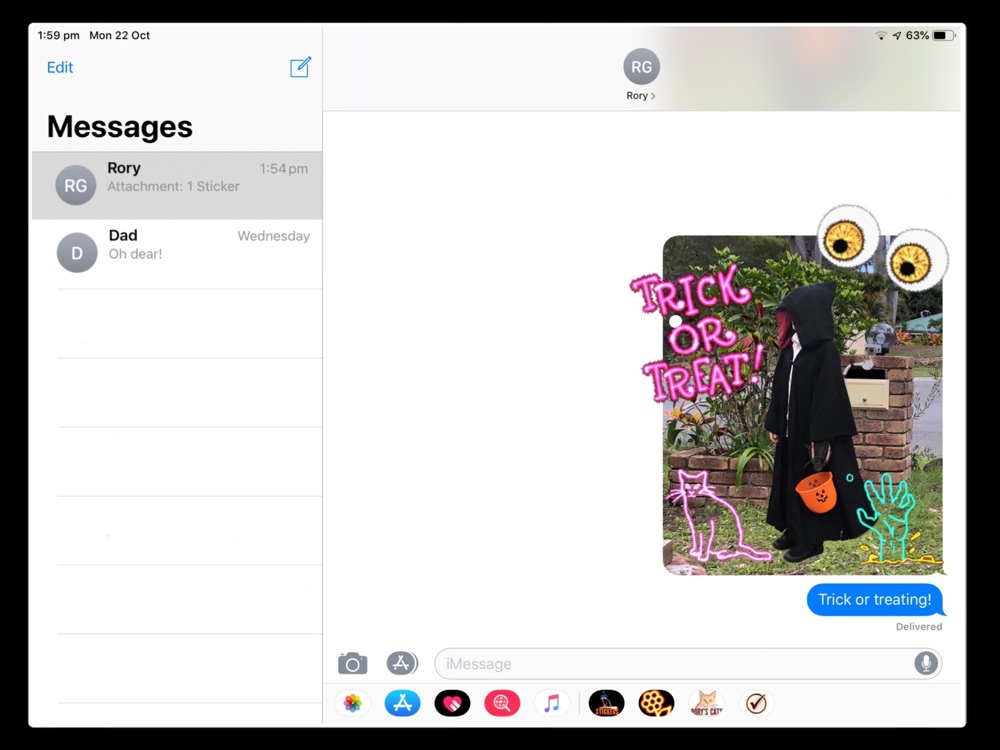The width and height of the screenshot is (1000, 750).
Task: Check the battery status icon
Action: pyautogui.click(x=944, y=36)
